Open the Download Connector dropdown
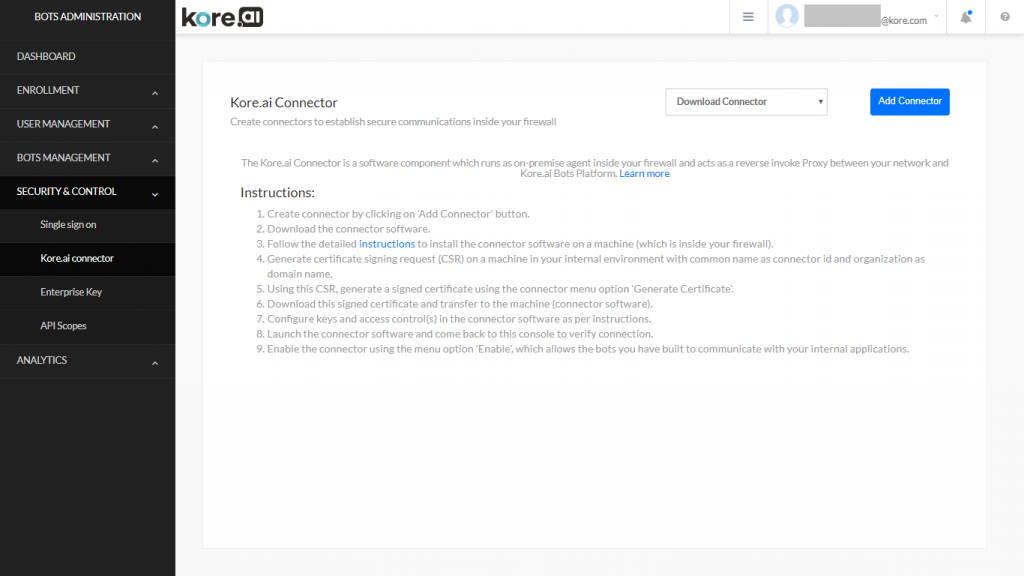Screen dimensions: 1024x576 tap(746, 101)
